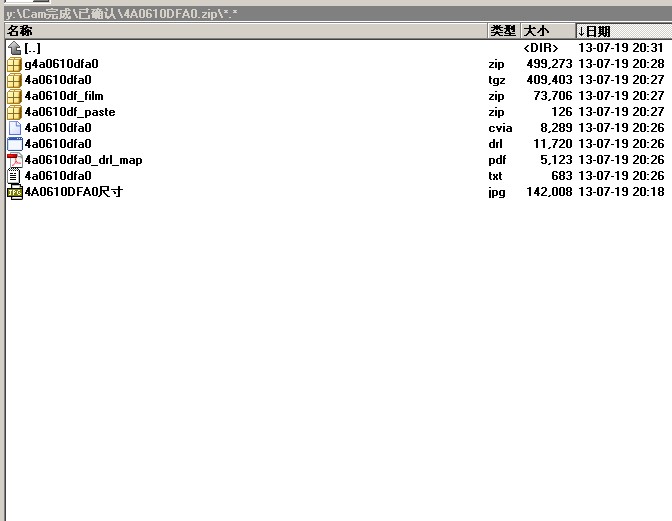The image size is (672, 521).
Task: Click the parent directory up-arrow icon
Action: click(x=15, y=48)
